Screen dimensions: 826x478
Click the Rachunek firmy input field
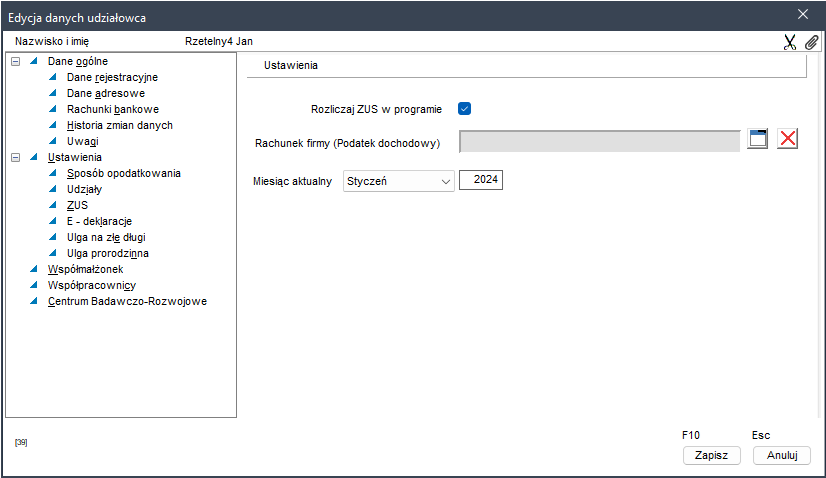[x=599, y=141]
